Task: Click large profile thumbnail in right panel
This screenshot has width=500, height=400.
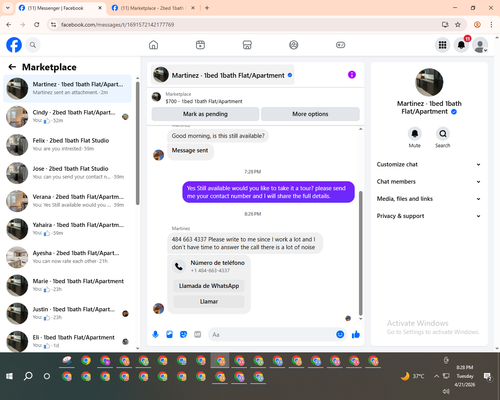Action: (x=429, y=82)
